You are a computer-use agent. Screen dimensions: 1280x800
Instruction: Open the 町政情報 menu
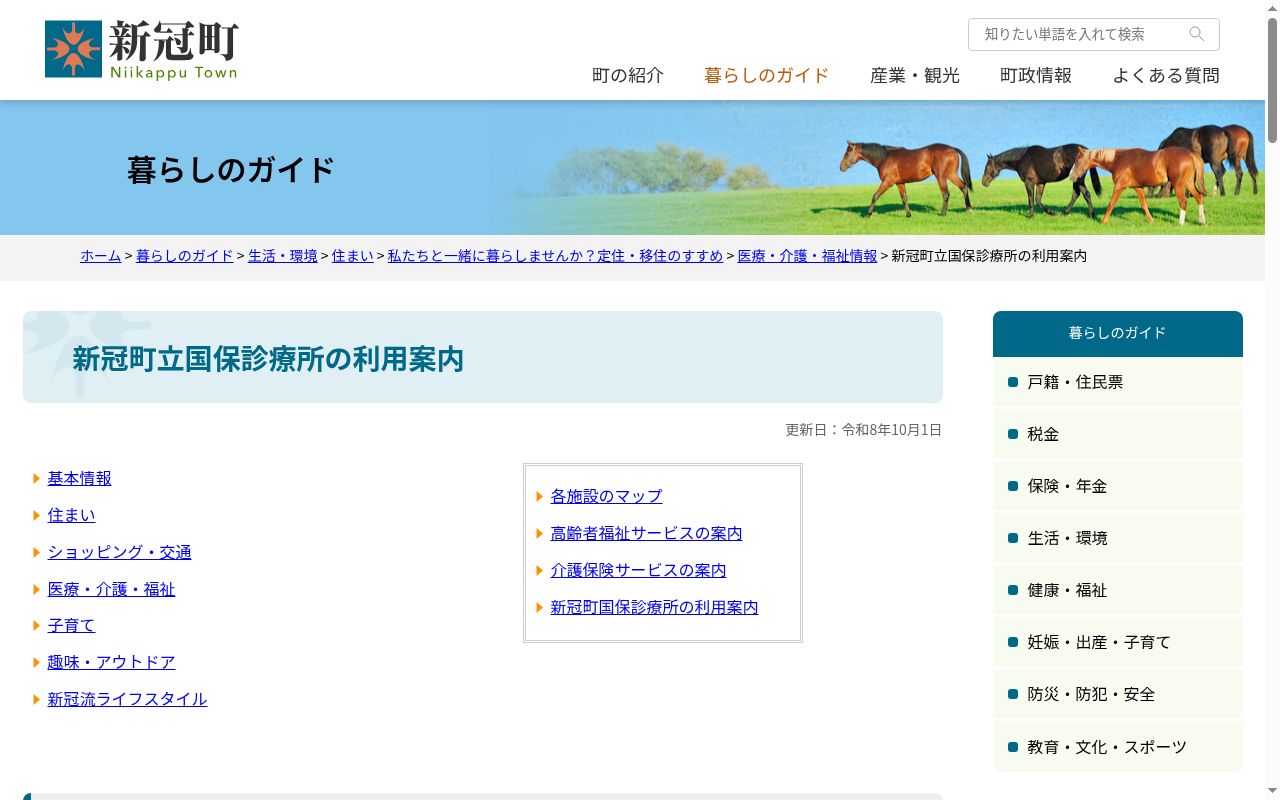click(x=1036, y=75)
